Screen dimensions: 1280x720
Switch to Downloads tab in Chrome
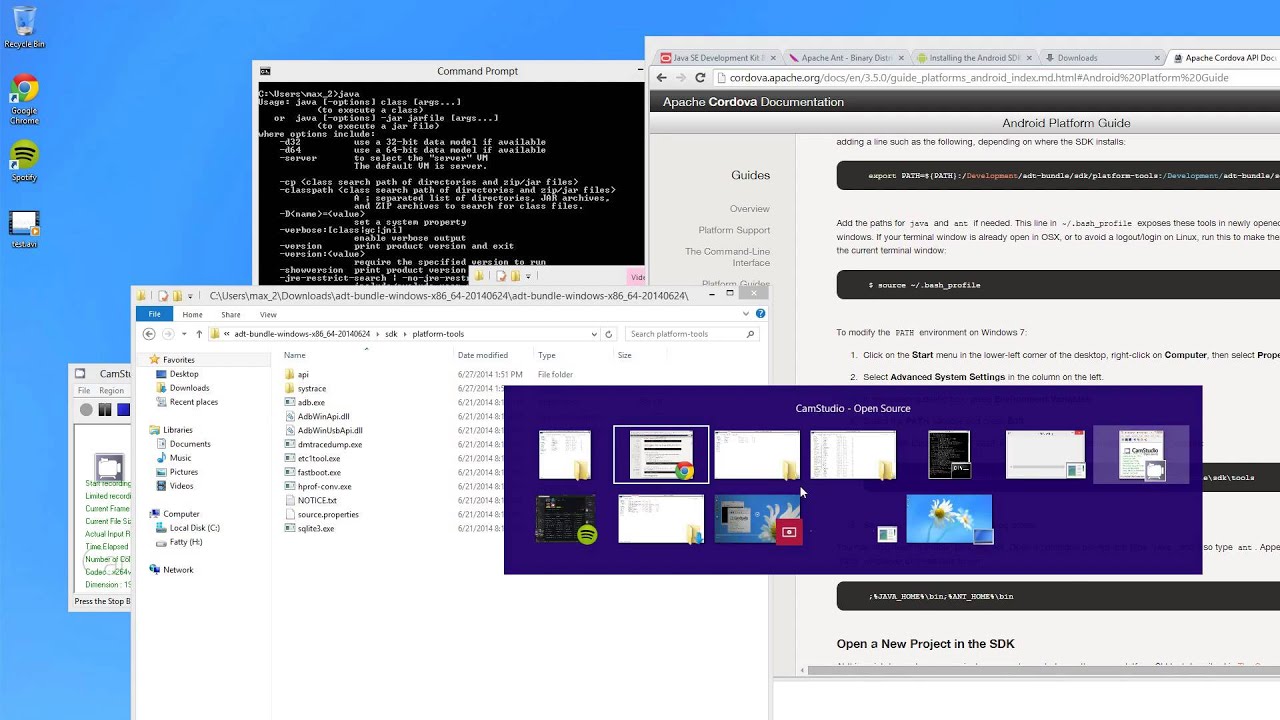pyautogui.click(x=1102, y=58)
